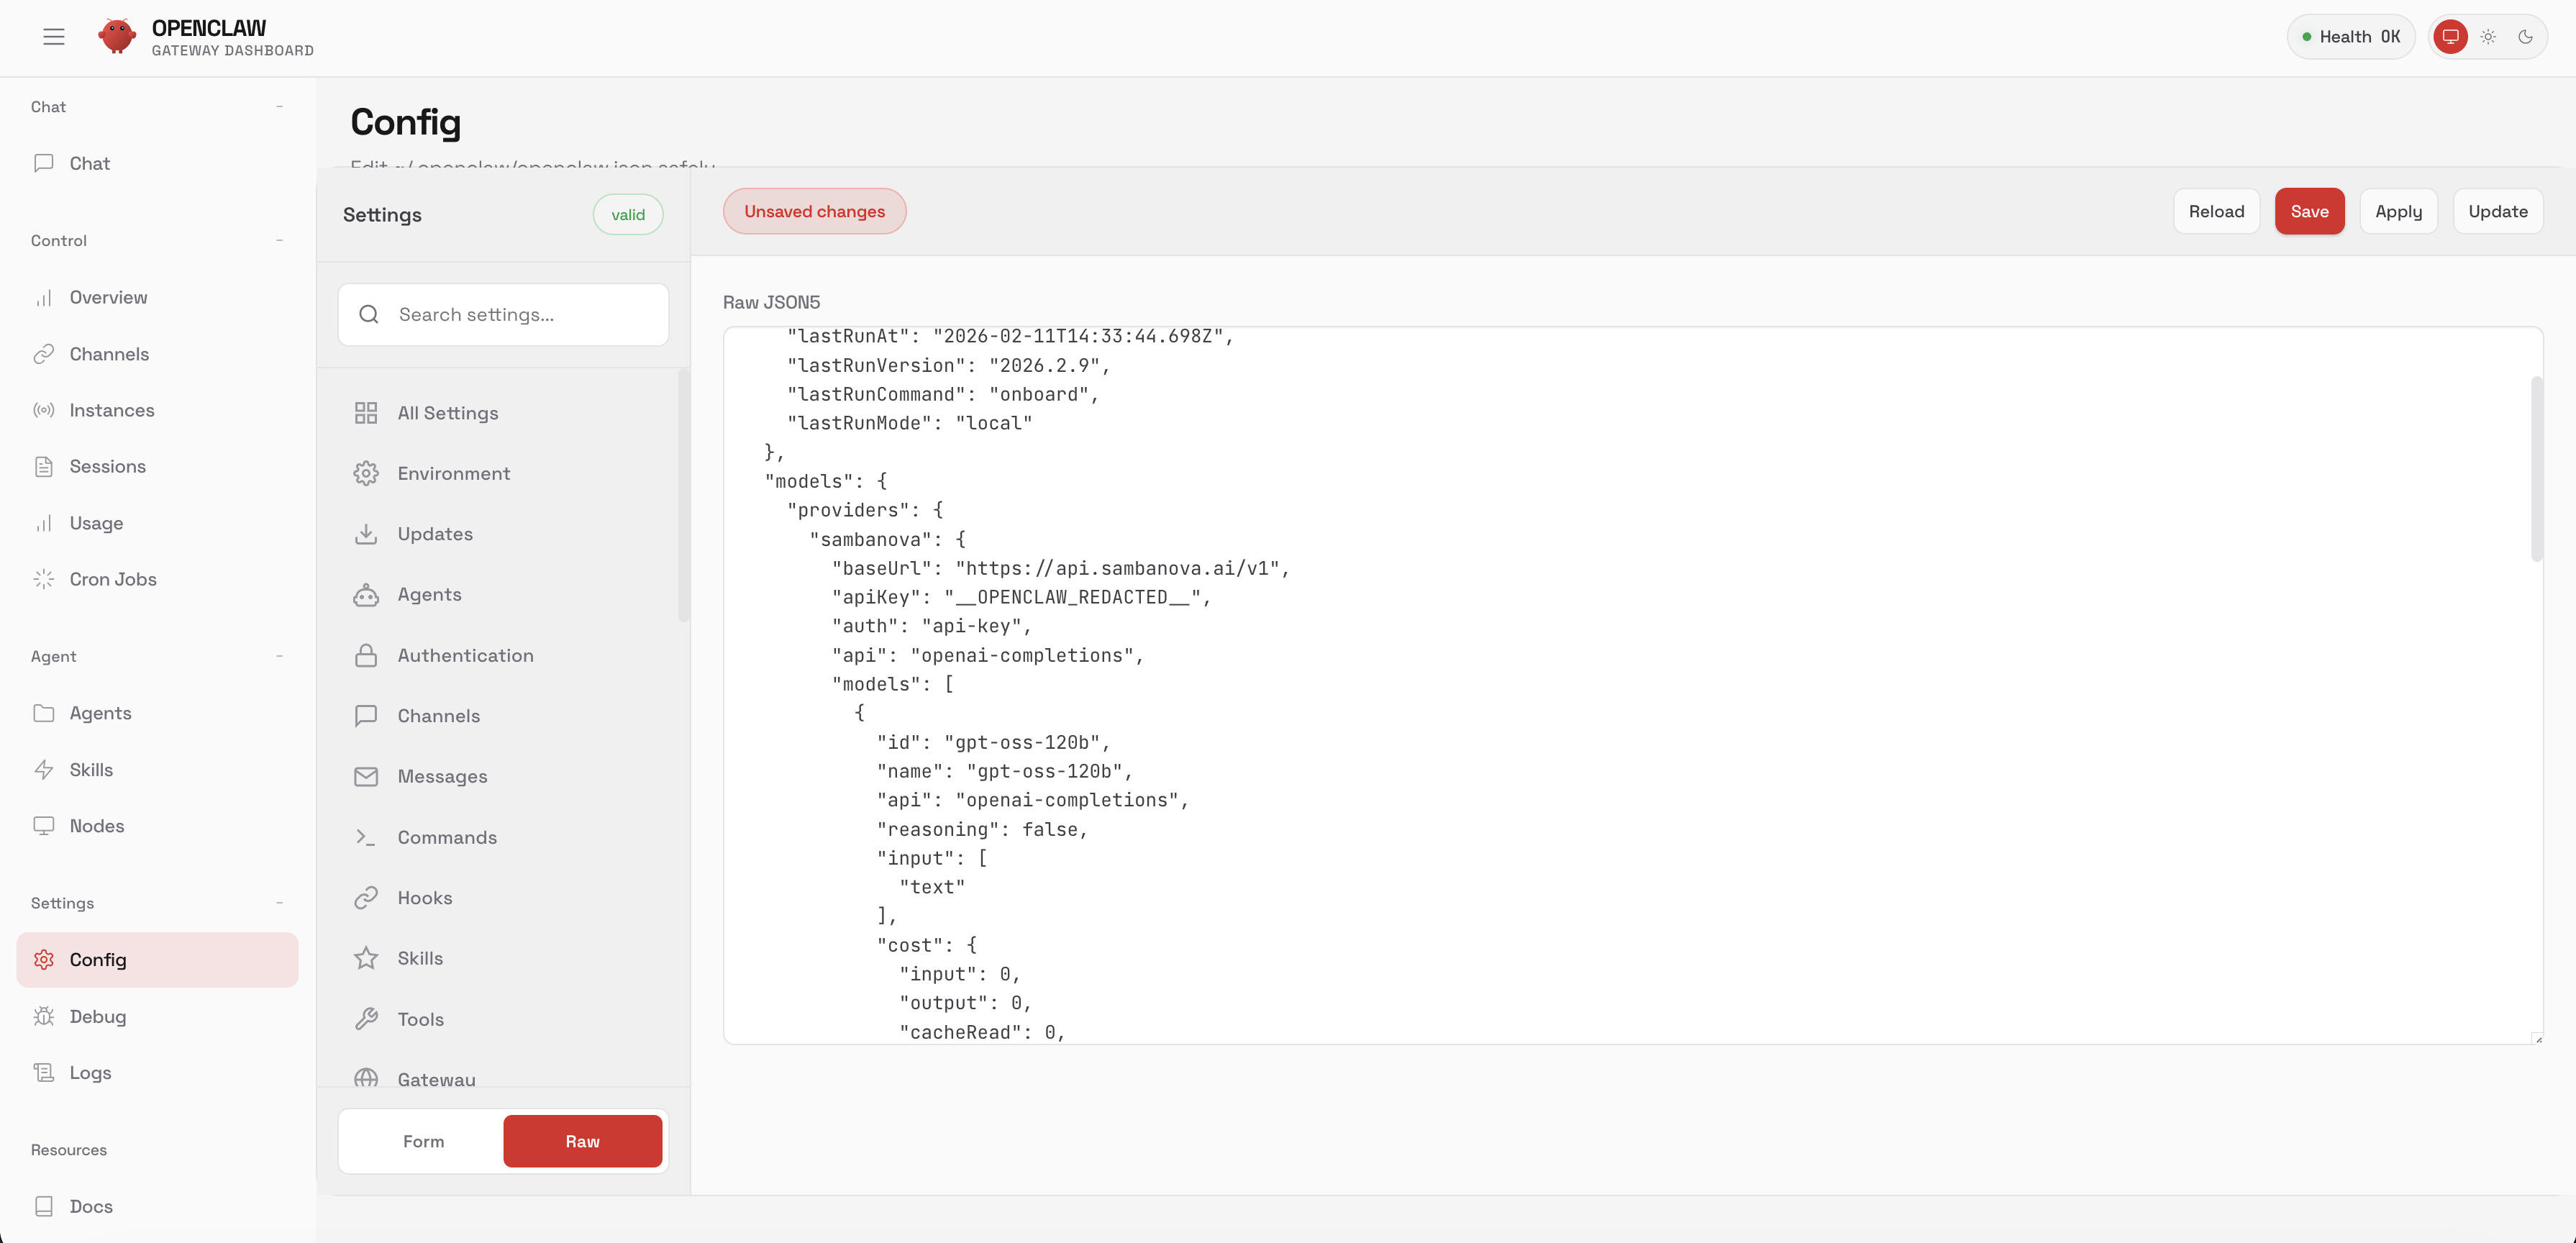Click the "baseUrl" line in editor
The width and height of the screenshot is (2576, 1243).
(1060, 568)
